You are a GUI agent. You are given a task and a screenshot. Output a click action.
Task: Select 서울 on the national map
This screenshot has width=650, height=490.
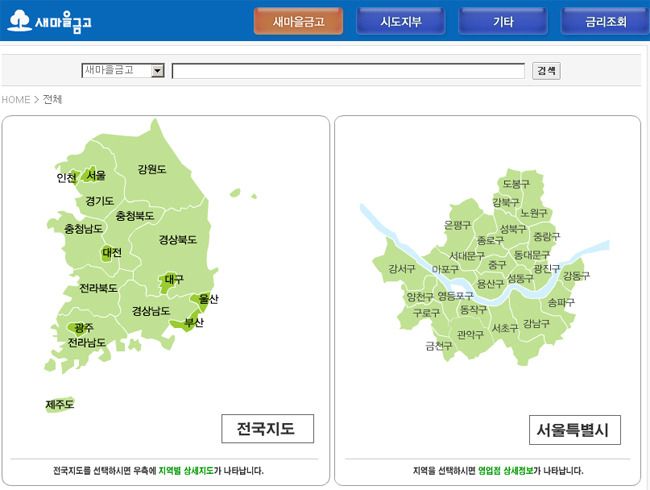point(96,176)
